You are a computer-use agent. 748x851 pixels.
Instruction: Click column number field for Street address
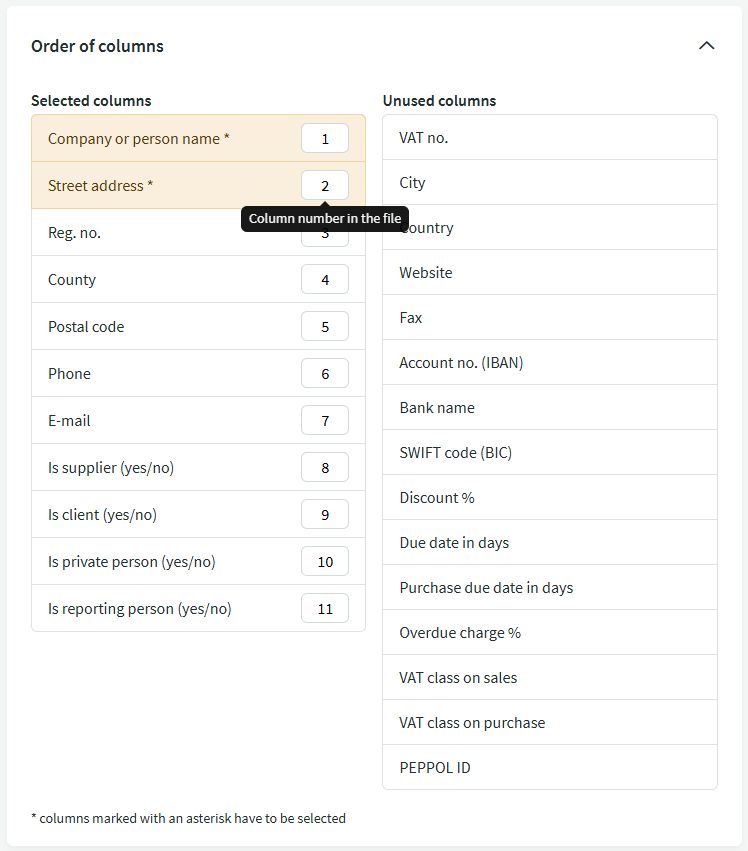coord(325,186)
